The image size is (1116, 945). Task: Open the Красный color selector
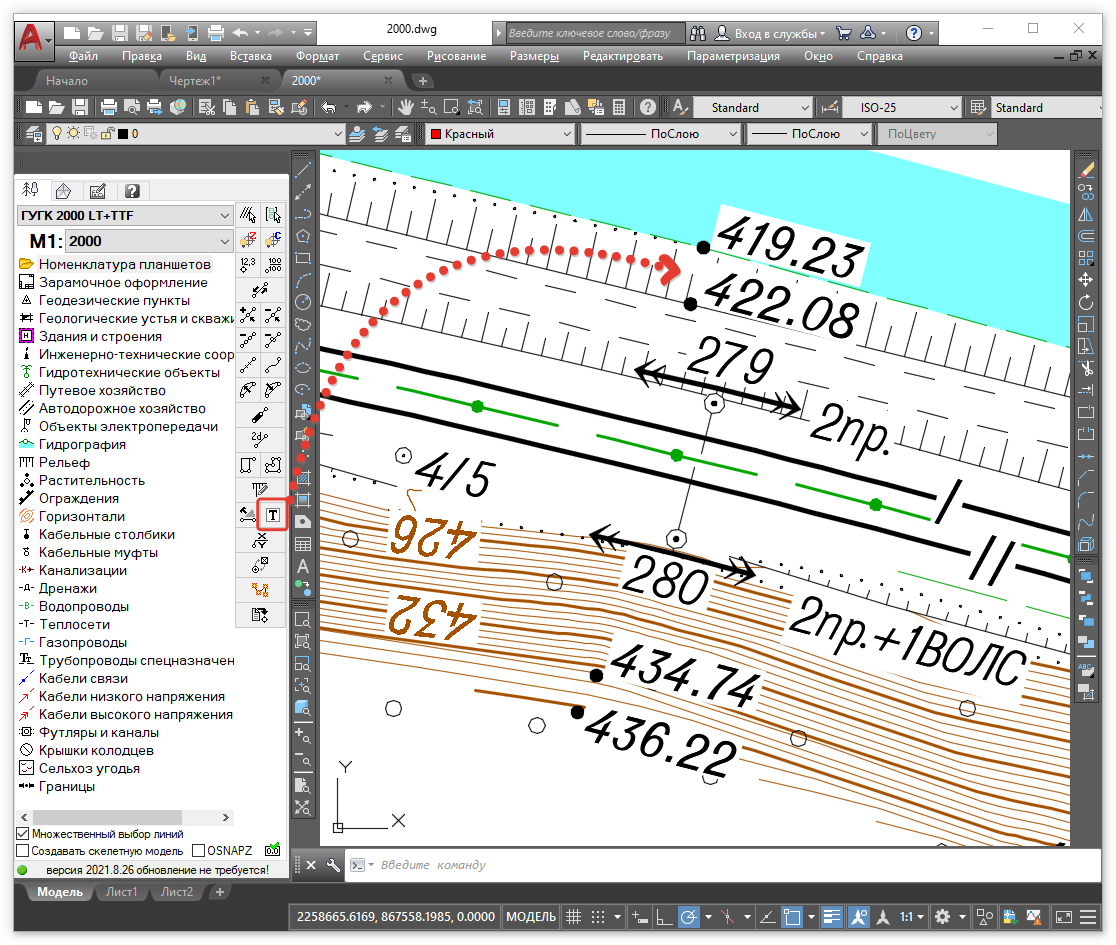click(x=500, y=134)
